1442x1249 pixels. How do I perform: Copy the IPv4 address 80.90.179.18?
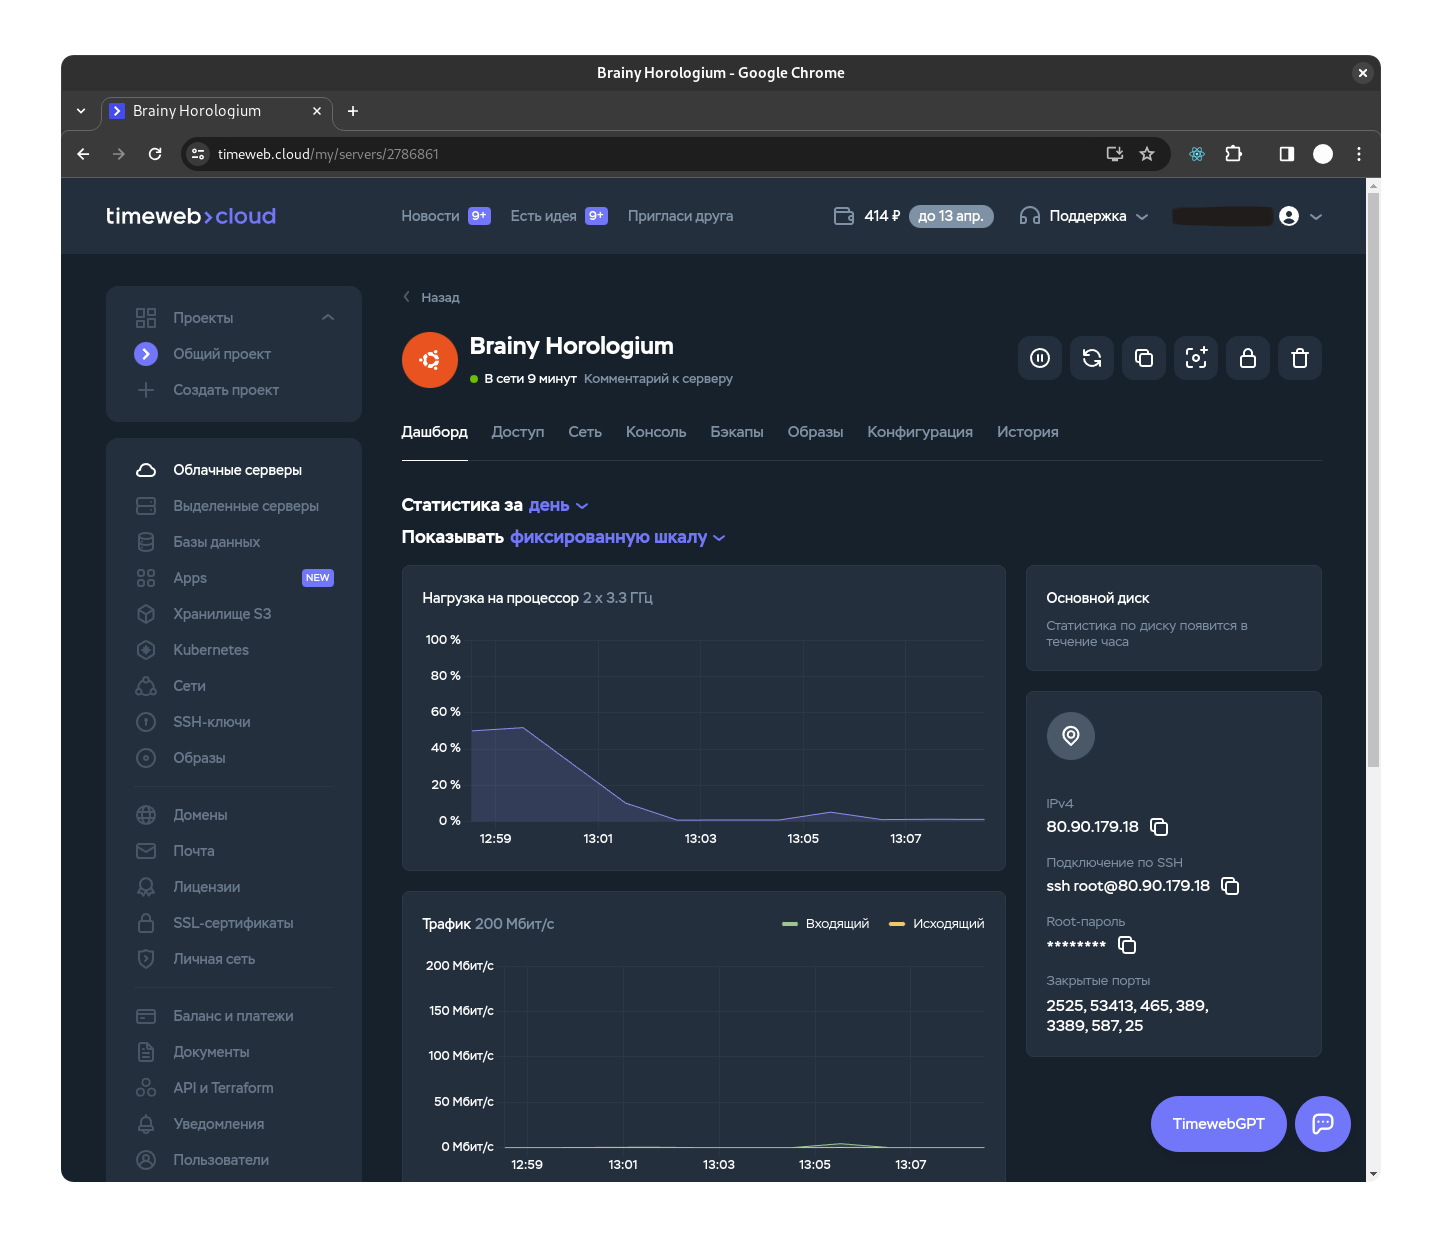(1159, 827)
